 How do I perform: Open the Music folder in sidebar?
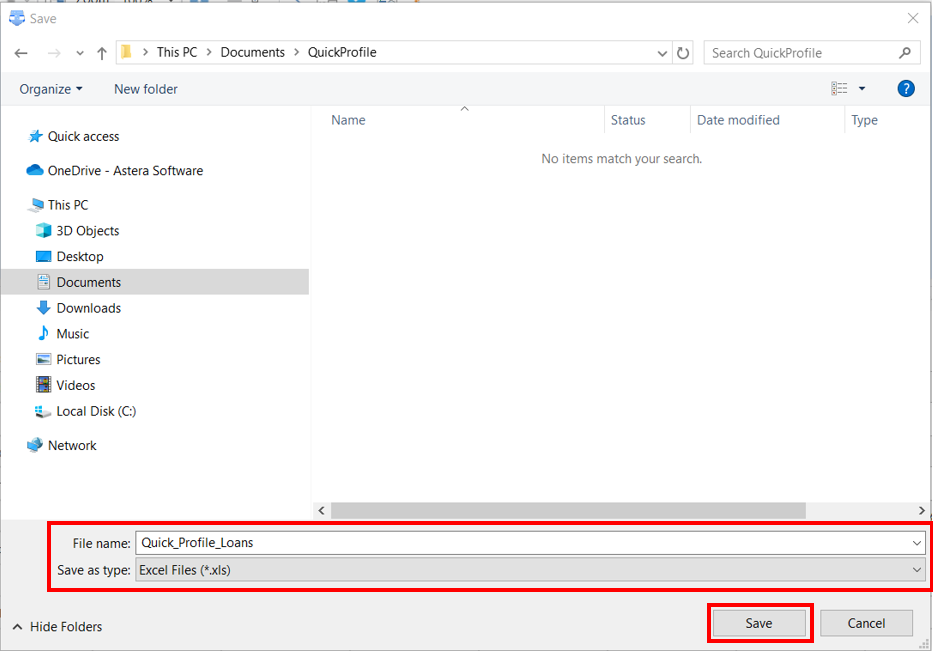pyautogui.click(x=72, y=334)
